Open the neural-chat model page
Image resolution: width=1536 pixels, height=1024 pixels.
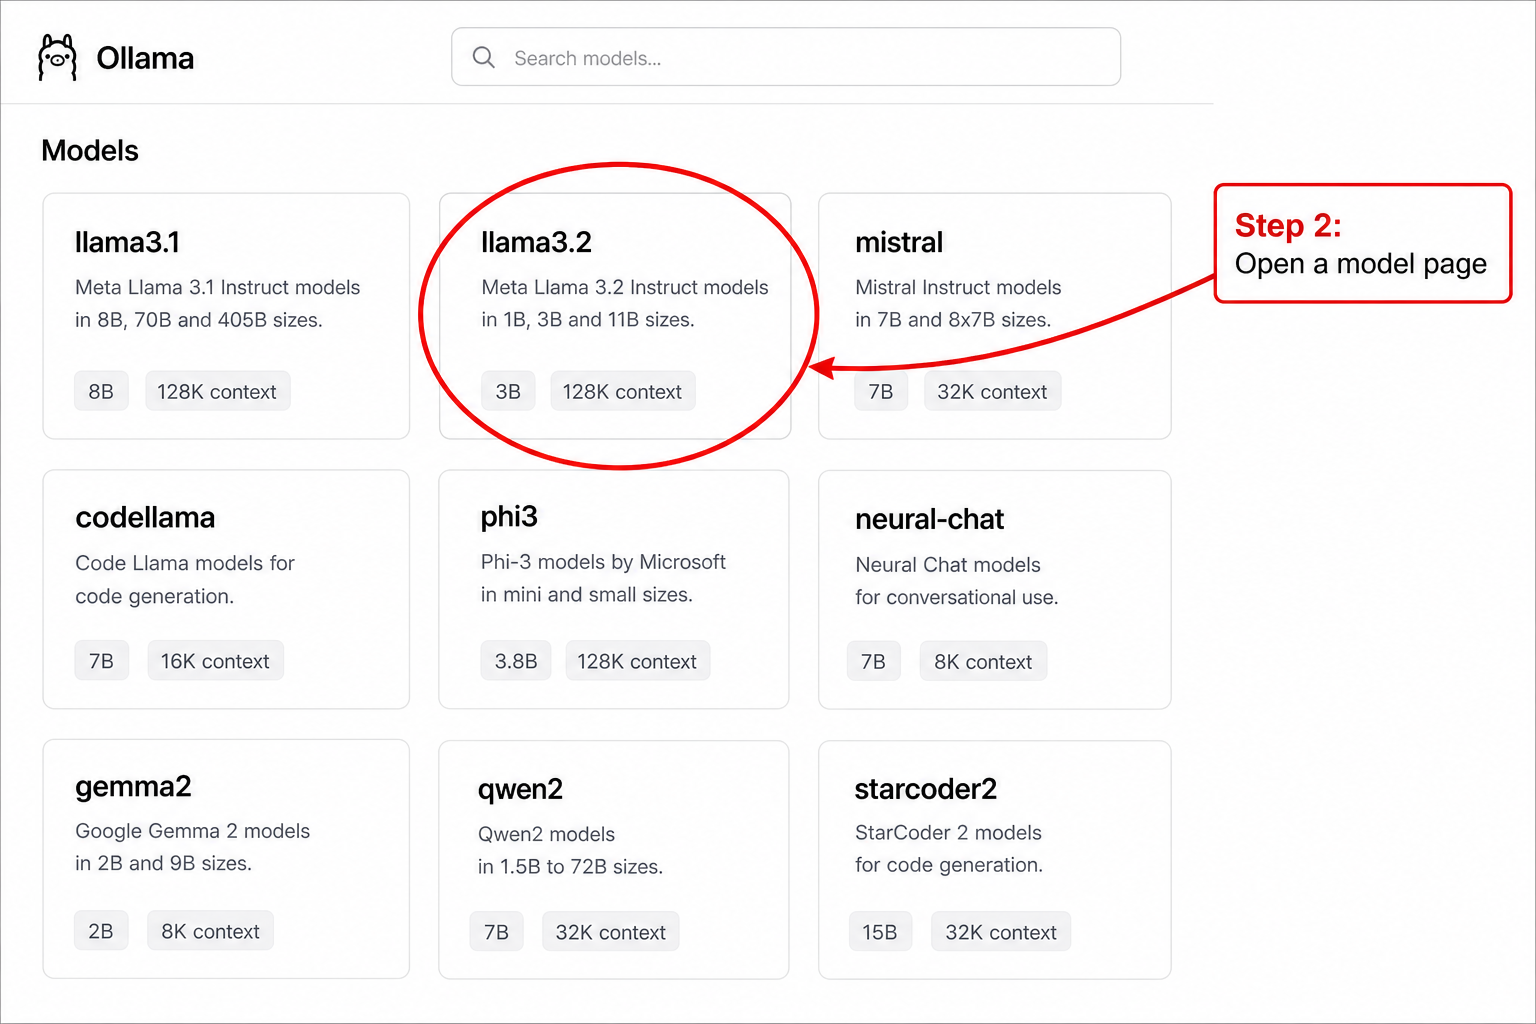tap(995, 590)
